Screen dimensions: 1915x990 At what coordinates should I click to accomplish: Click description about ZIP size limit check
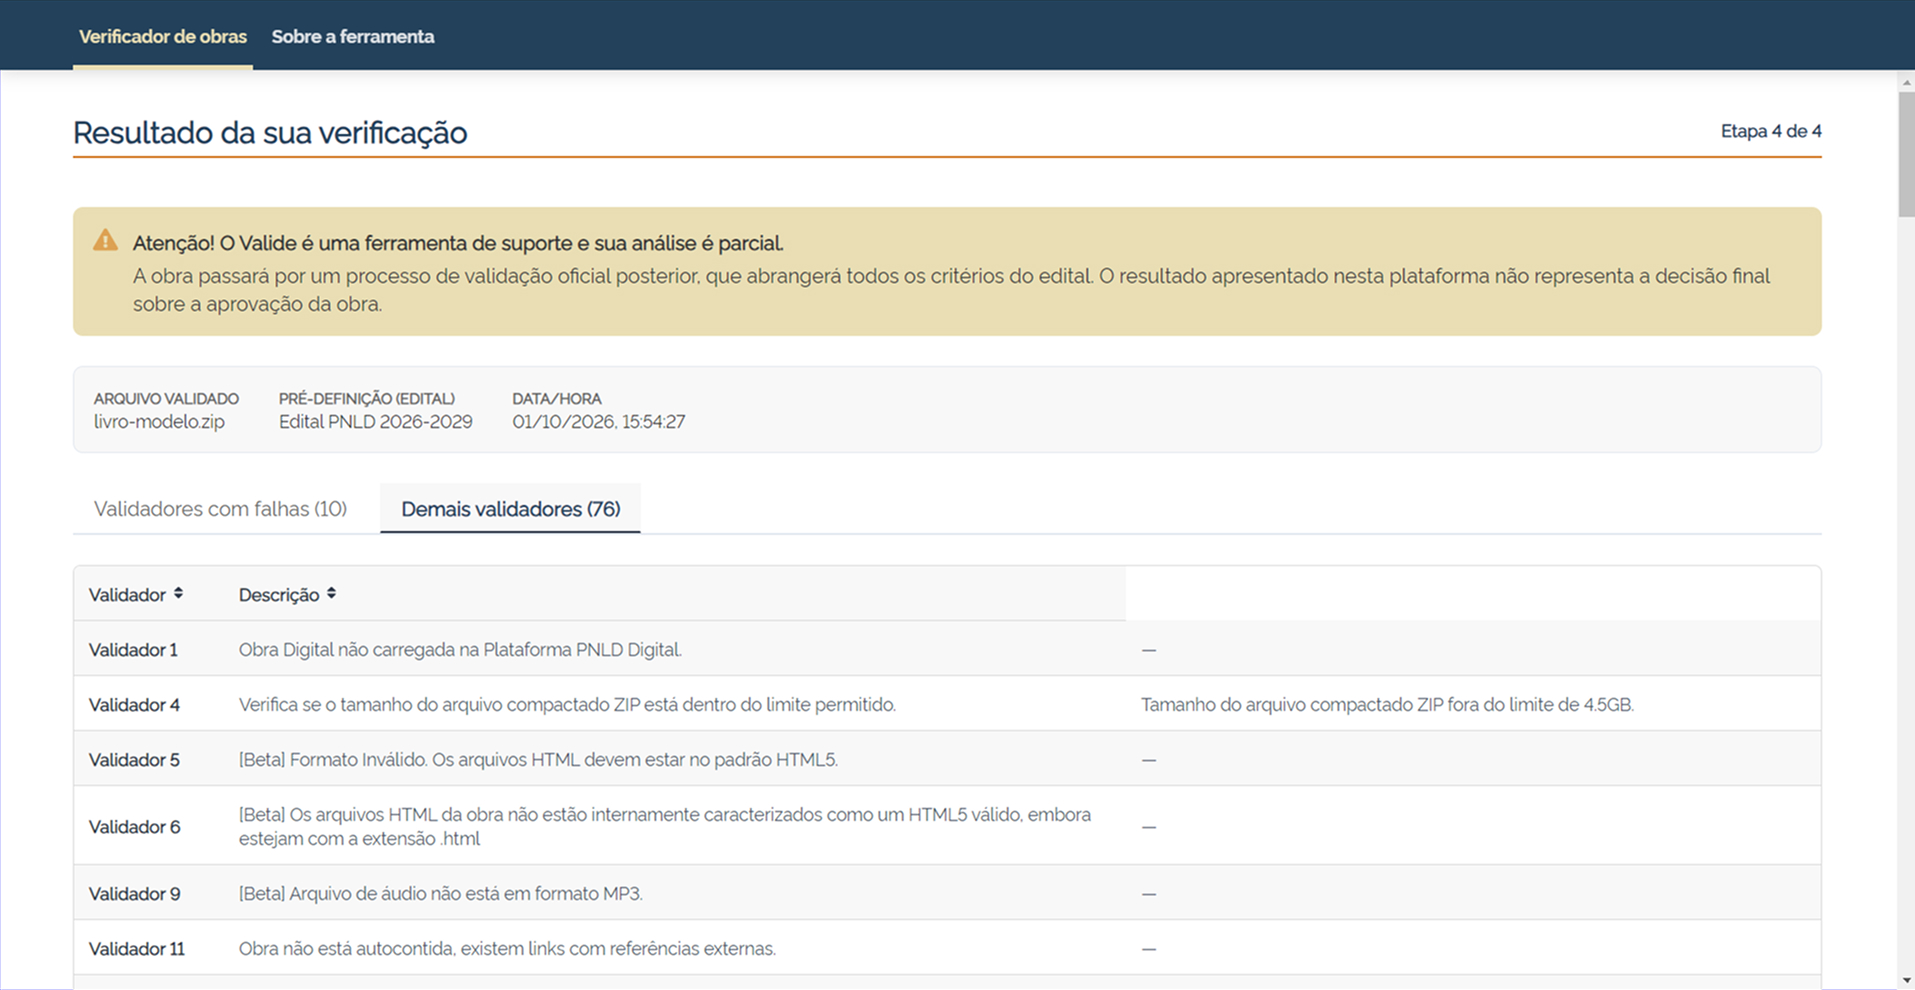(x=567, y=705)
